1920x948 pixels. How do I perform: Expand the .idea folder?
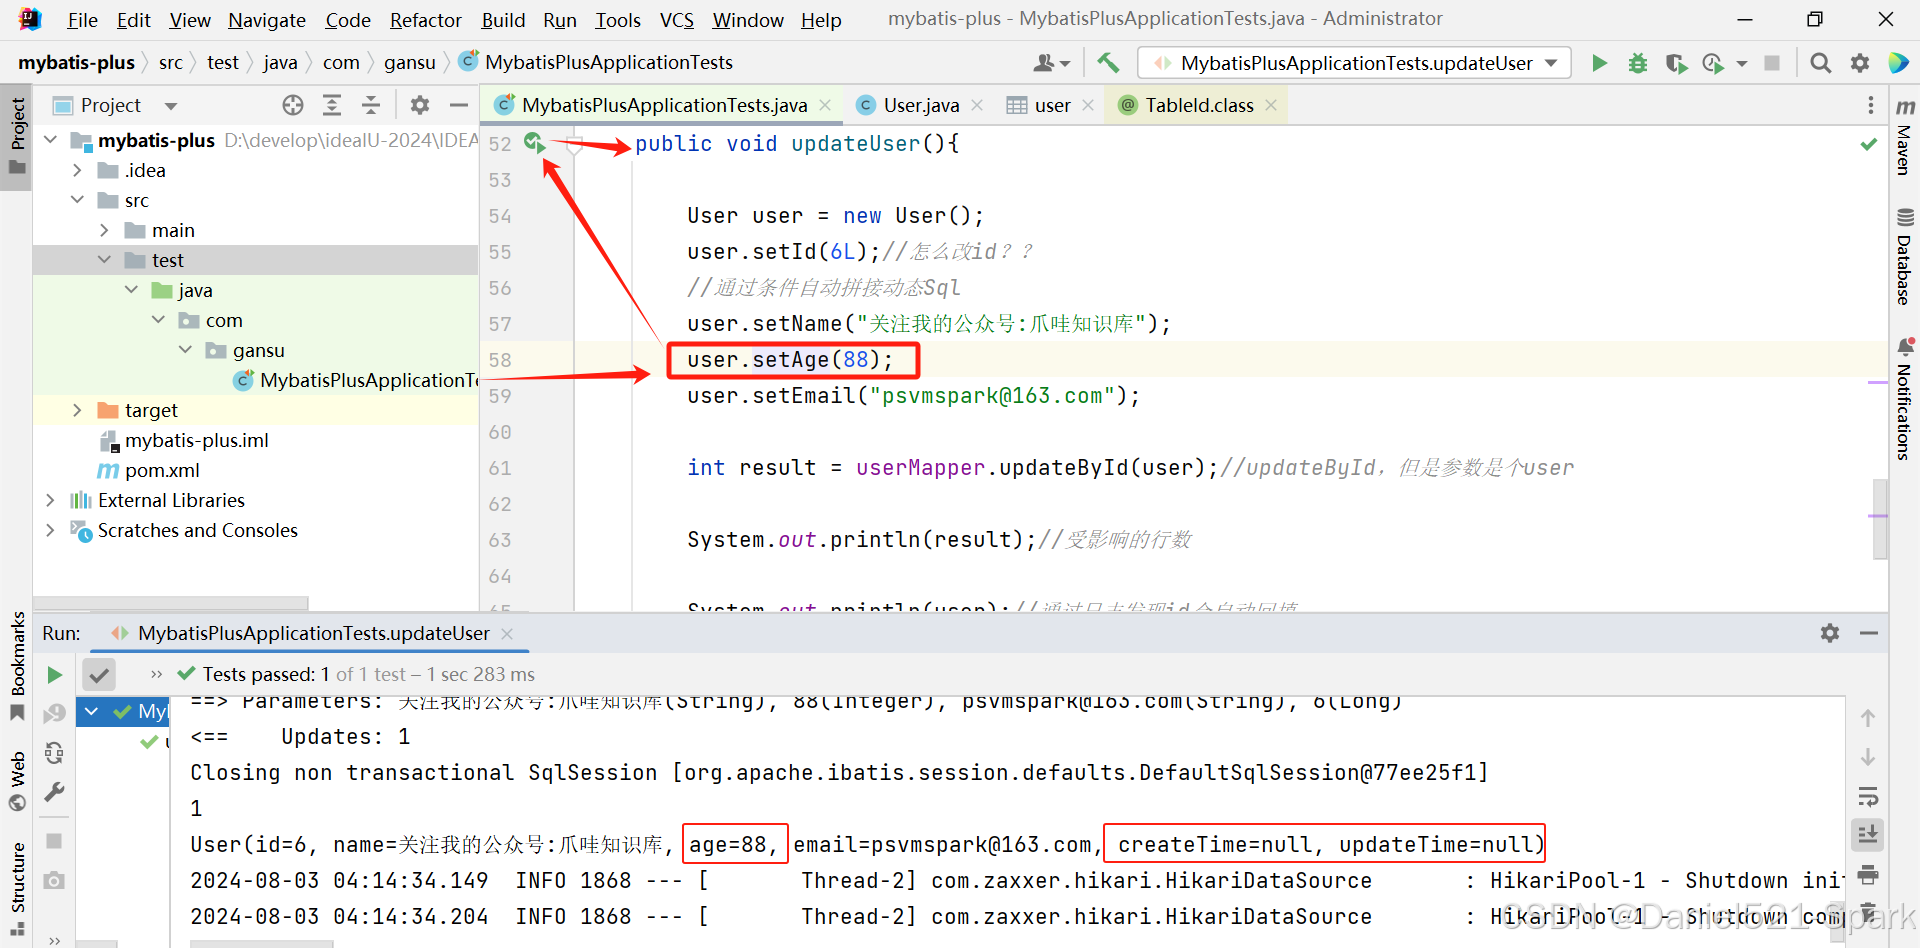pyautogui.click(x=77, y=170)
